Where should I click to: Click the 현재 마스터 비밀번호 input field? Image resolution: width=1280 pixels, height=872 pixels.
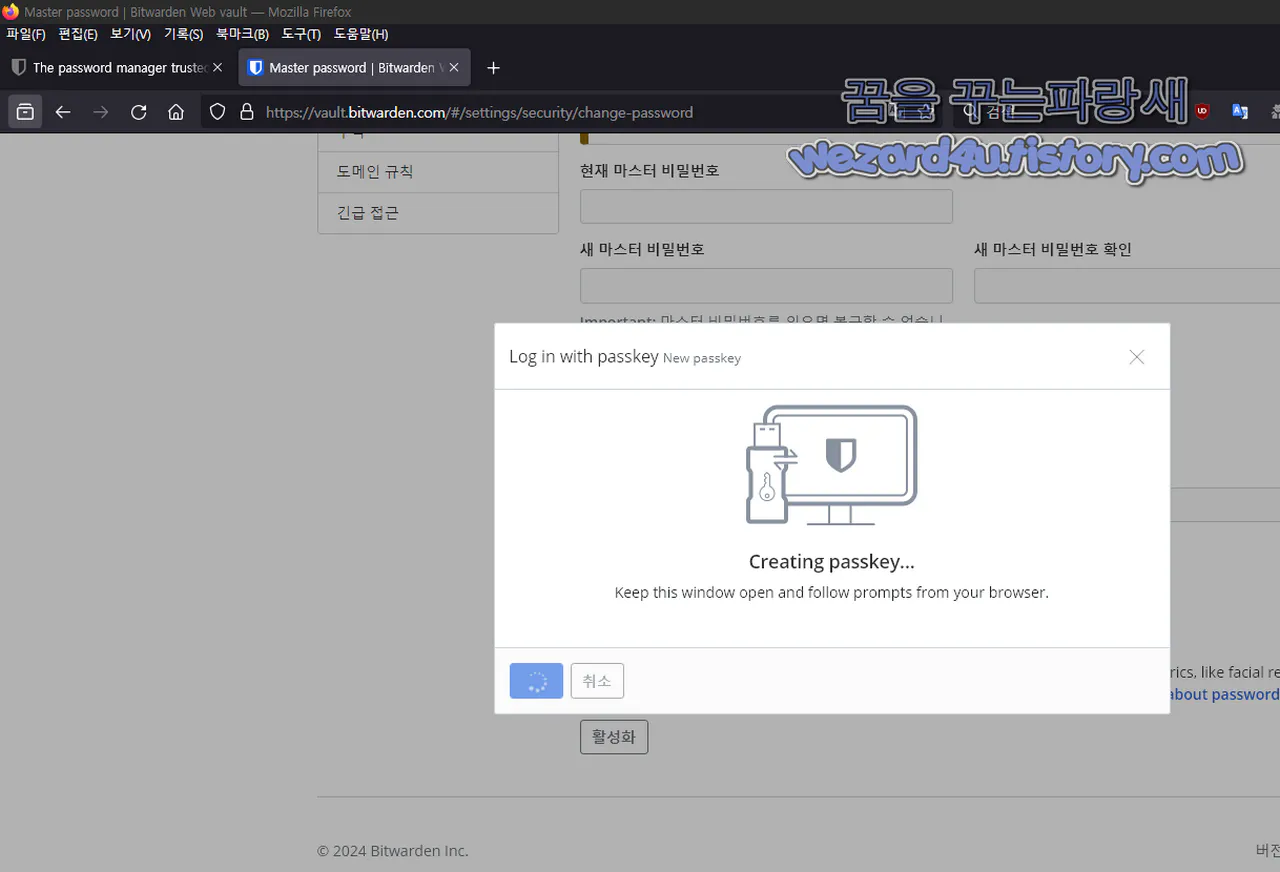(766, 206)
